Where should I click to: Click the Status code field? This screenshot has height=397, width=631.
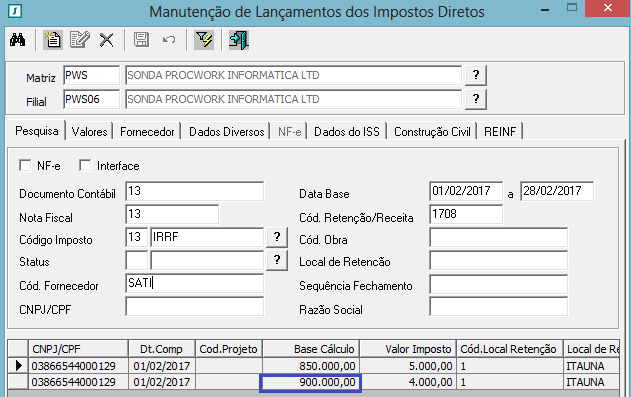click(x=136, y=261)
